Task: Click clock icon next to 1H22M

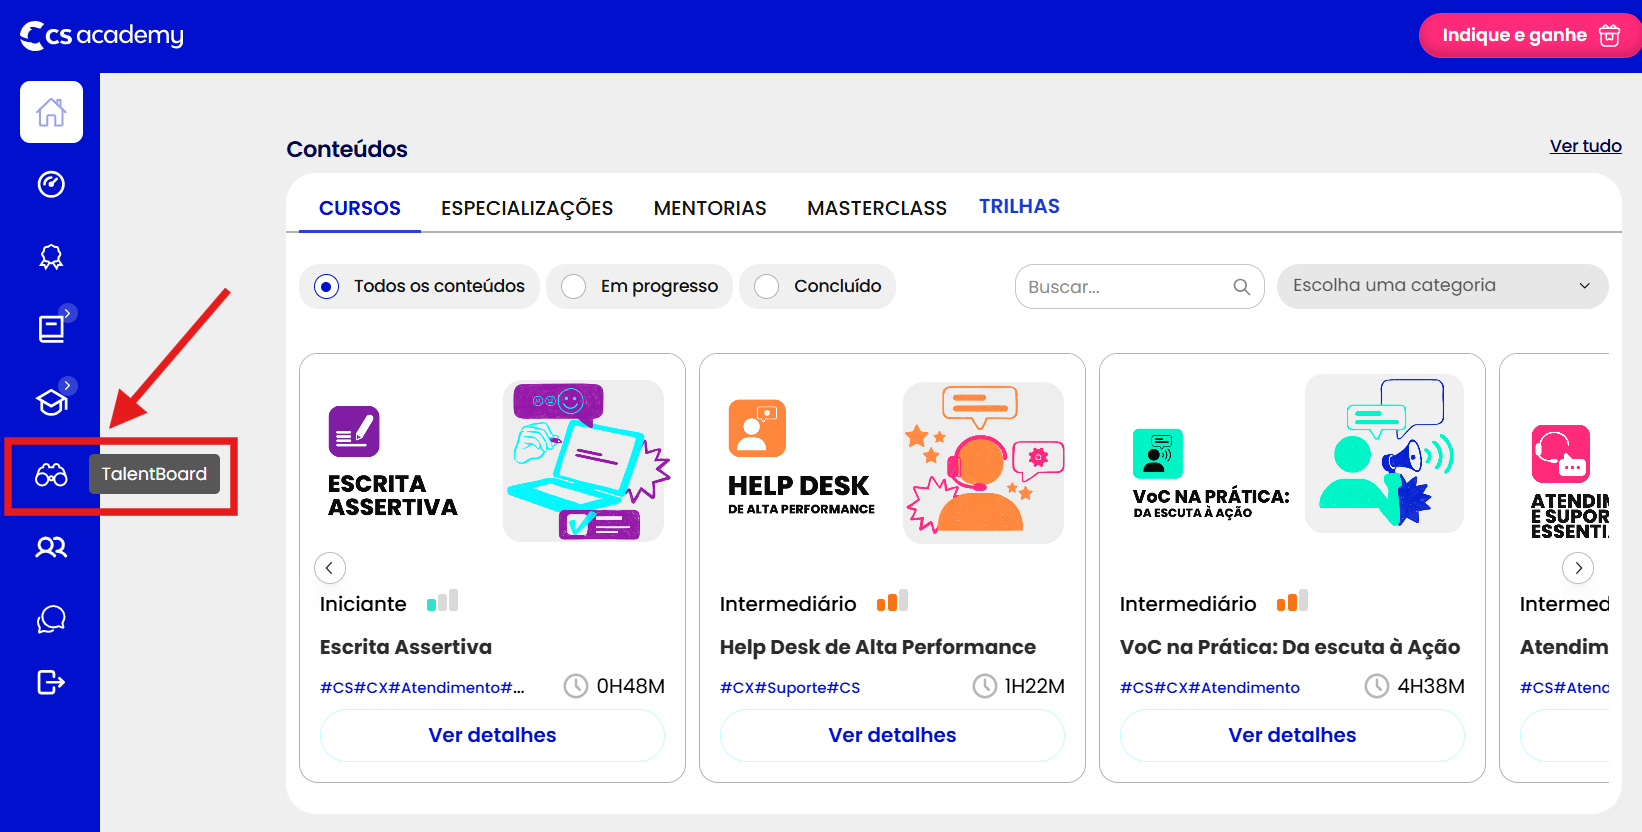Action: pyautogui.click(x=985, y=686)
